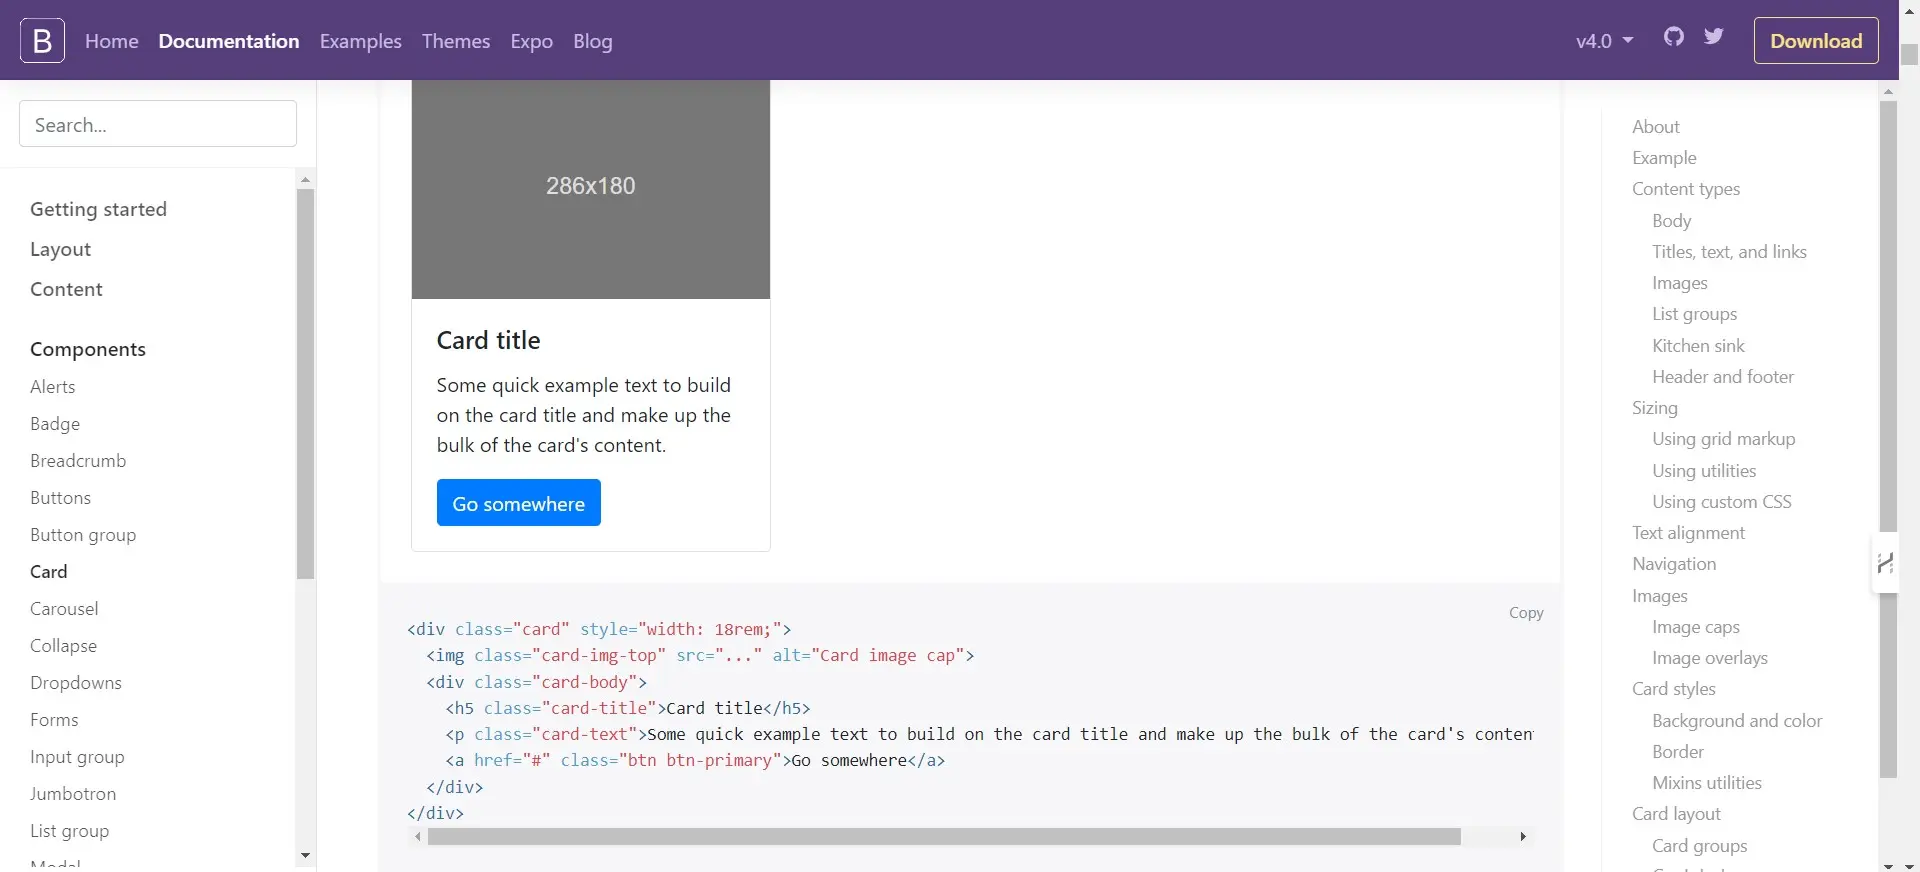Open the Themes nav item

455,41
